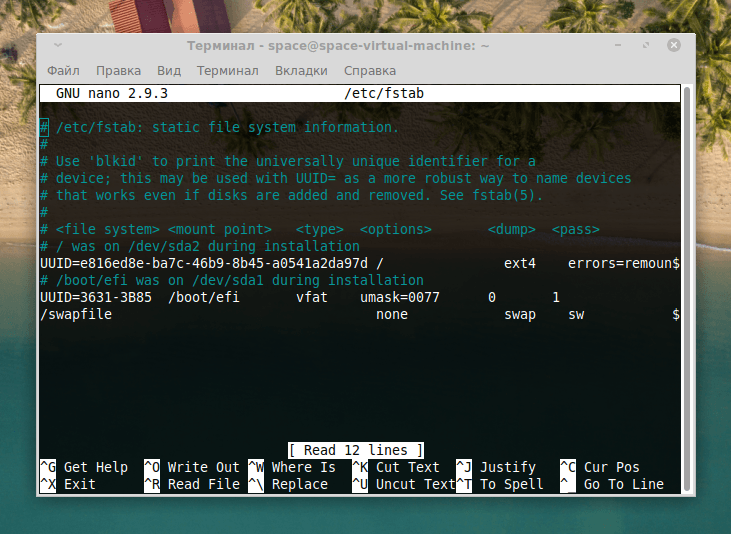Click the '/boot/efi was on /dev/sda1' comment
731x534 pixels.
tap(232, 280)
